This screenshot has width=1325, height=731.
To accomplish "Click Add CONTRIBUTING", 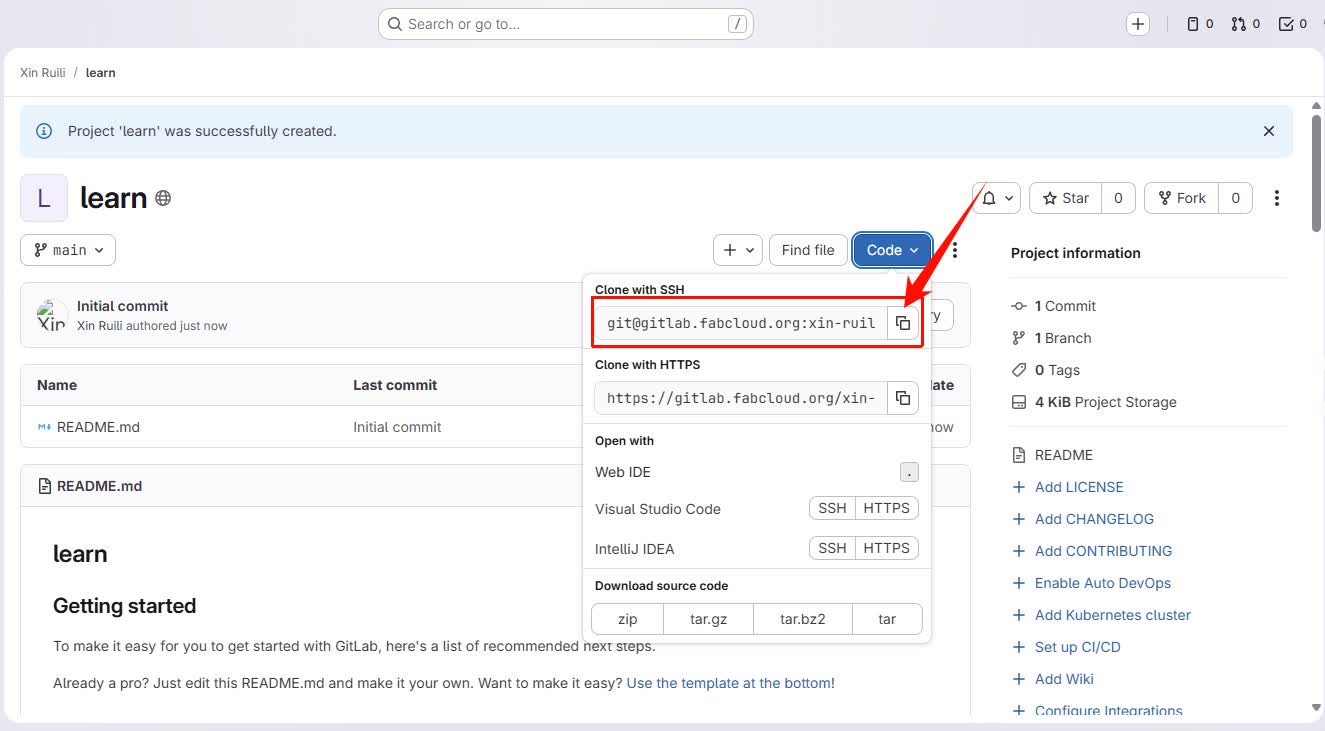I will pyautogui.click(x=1103, y=551).
